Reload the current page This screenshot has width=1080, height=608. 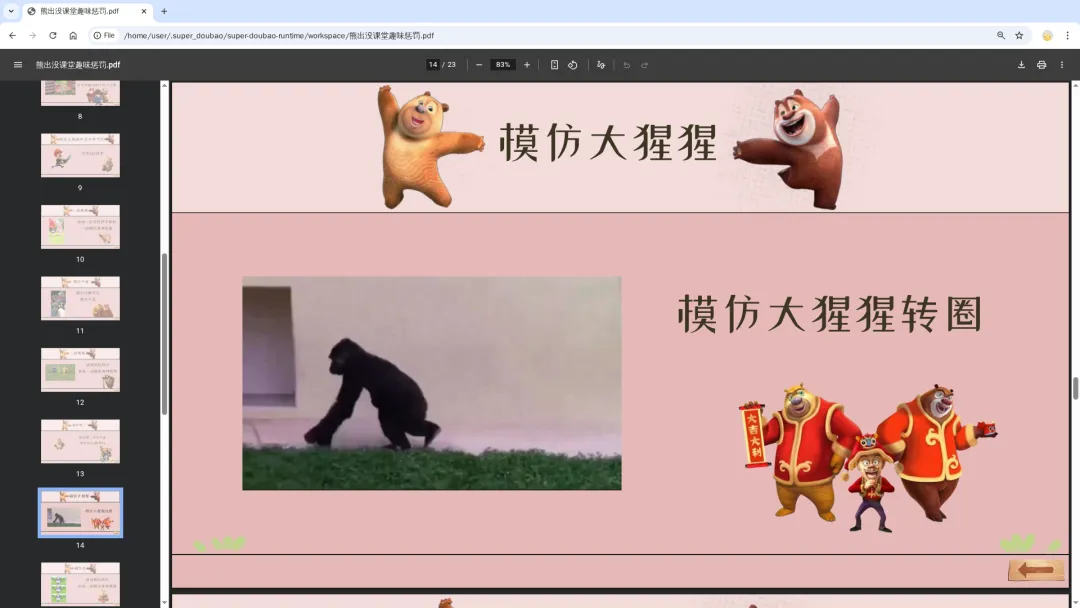(x=52, y=35)
